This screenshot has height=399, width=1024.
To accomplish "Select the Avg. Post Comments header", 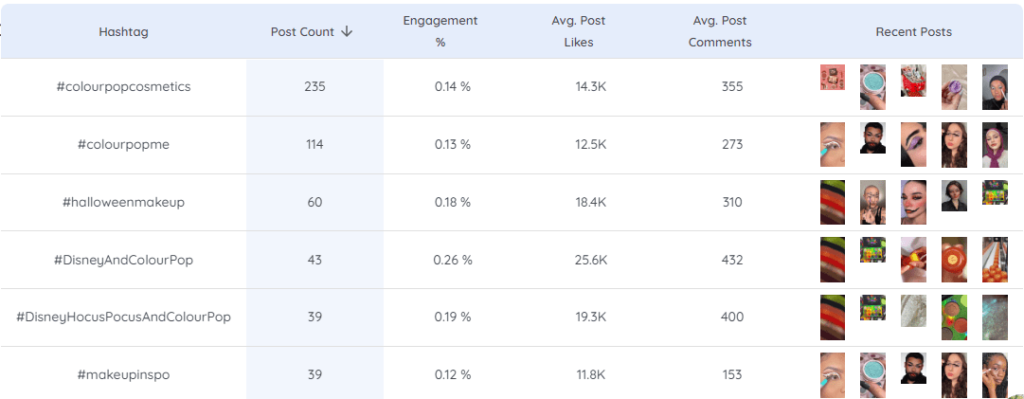I will coord(720,31).
